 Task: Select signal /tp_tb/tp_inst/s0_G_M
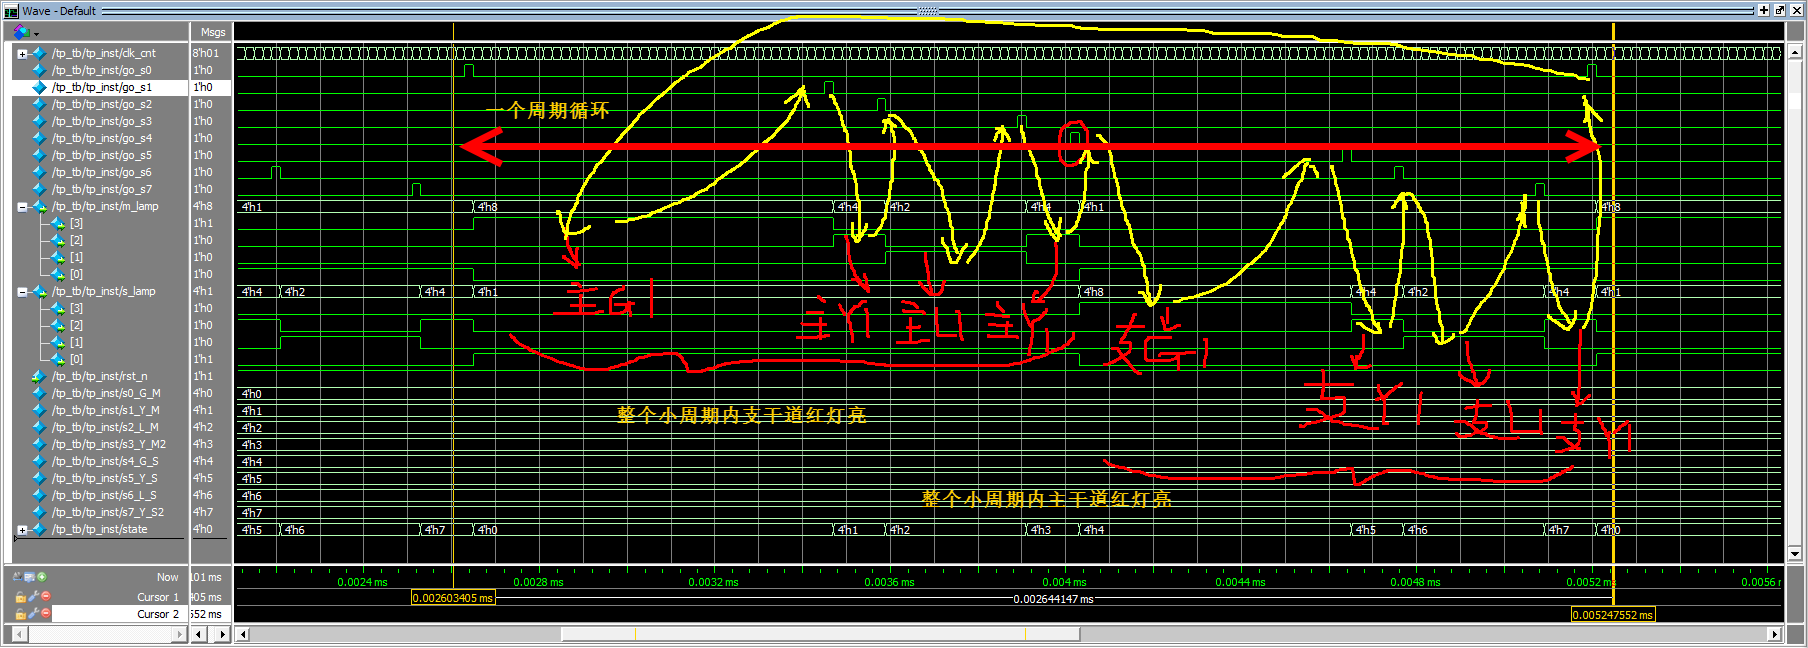point(106,394)
